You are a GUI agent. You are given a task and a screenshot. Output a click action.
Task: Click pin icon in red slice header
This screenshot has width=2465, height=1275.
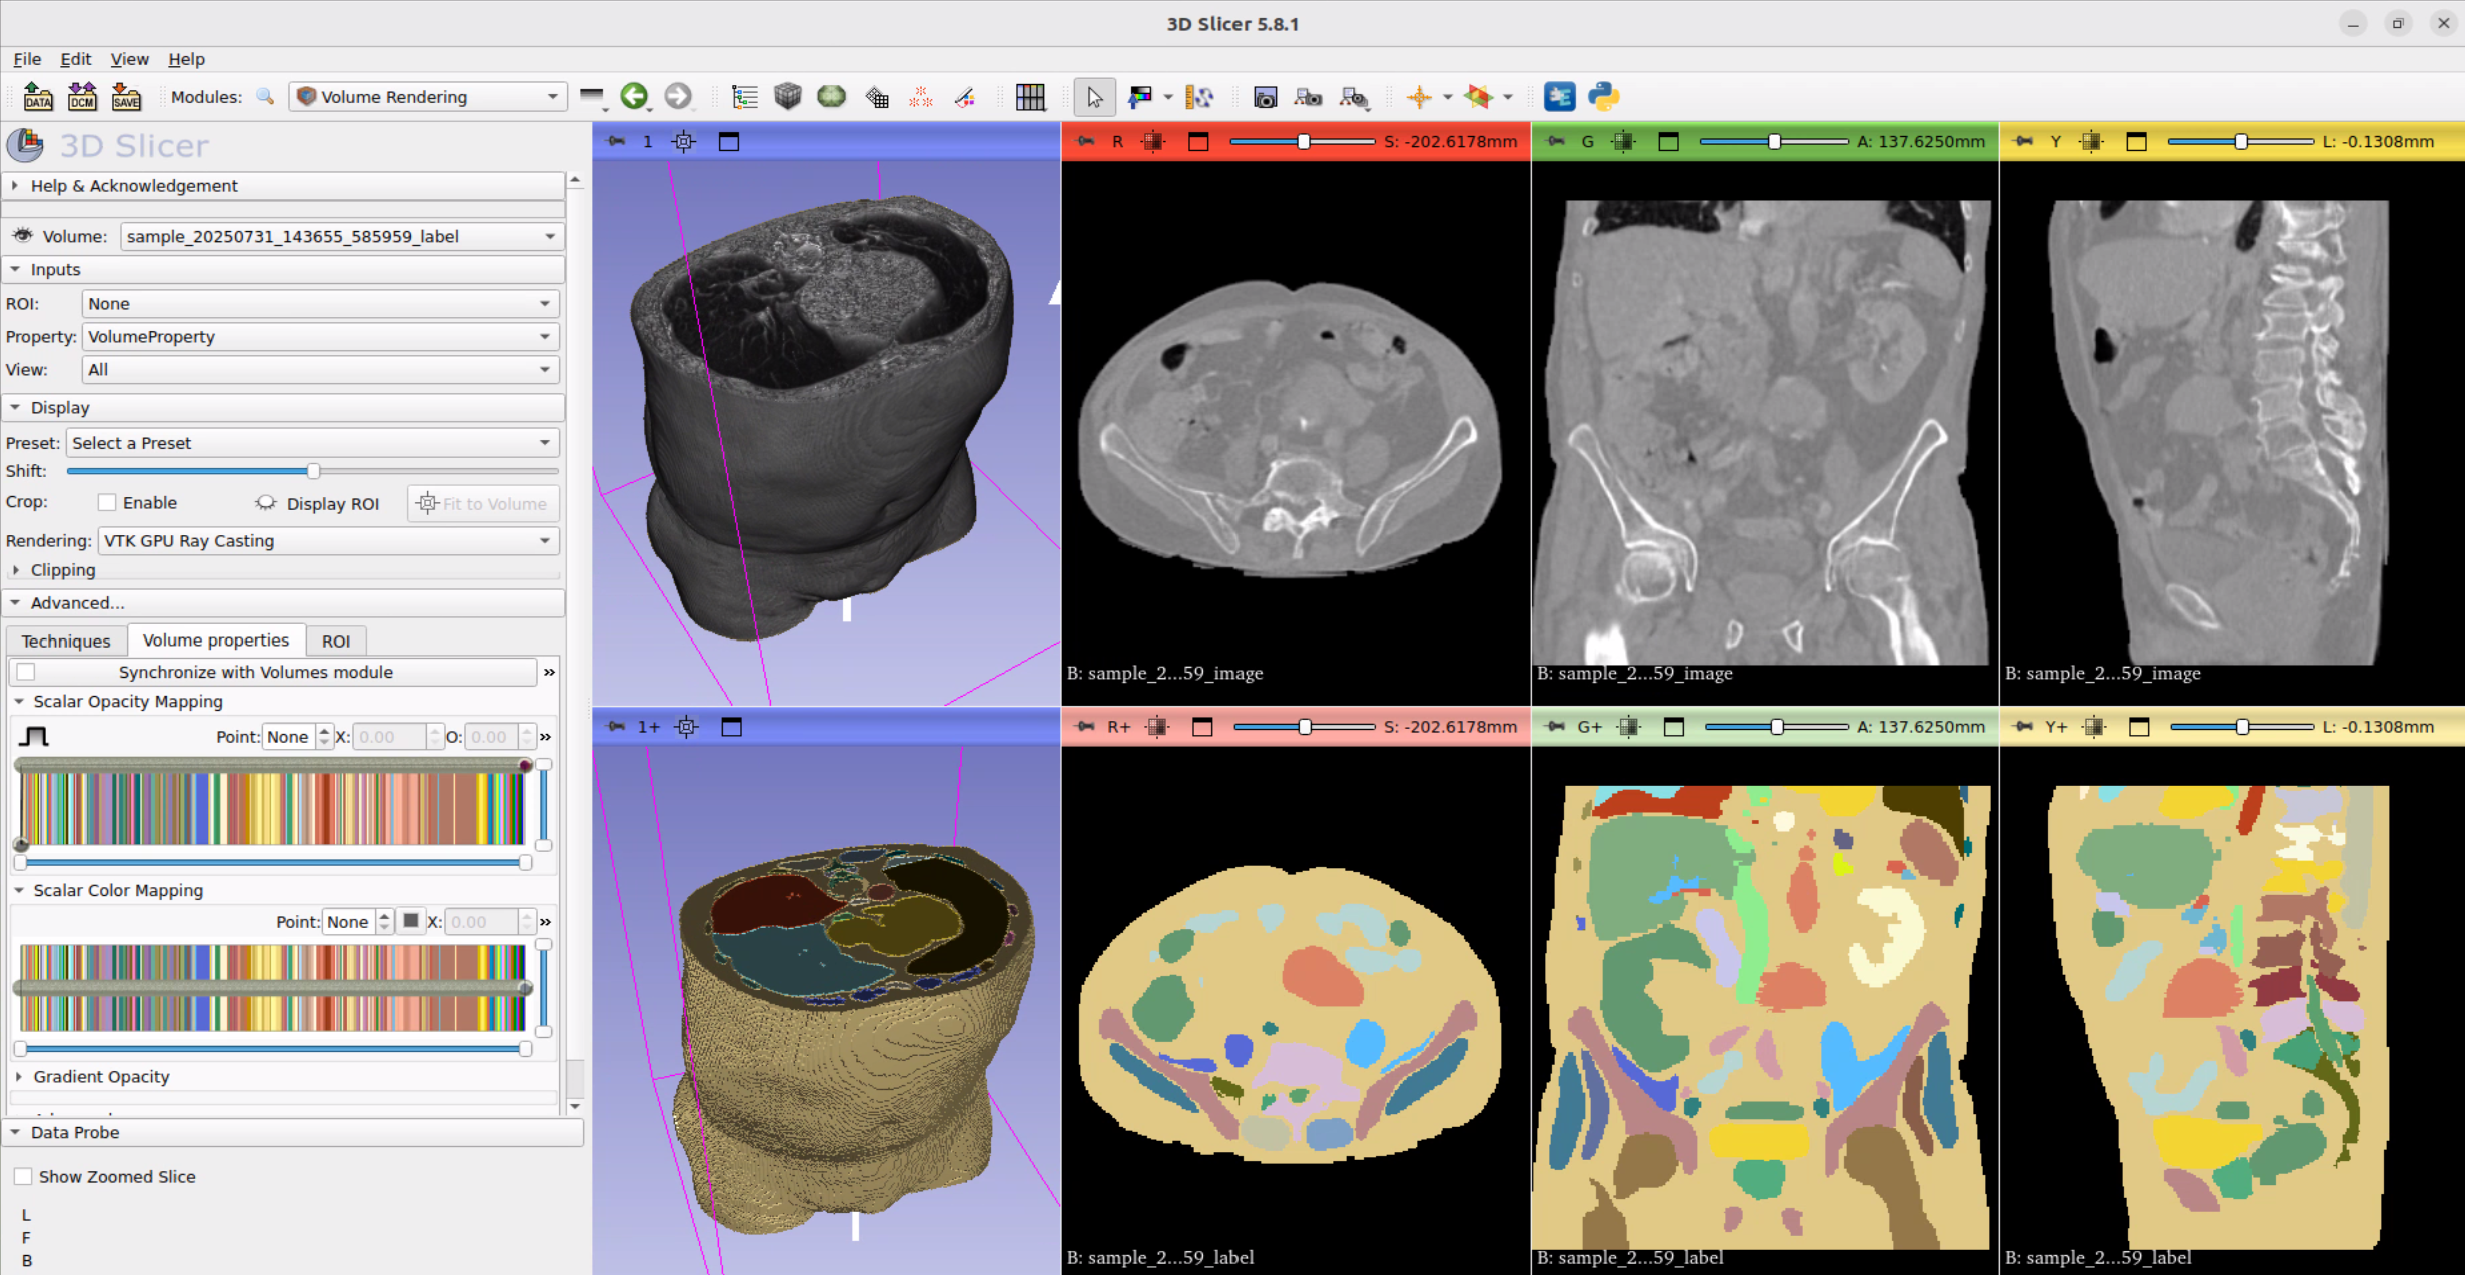(1085, 141)
